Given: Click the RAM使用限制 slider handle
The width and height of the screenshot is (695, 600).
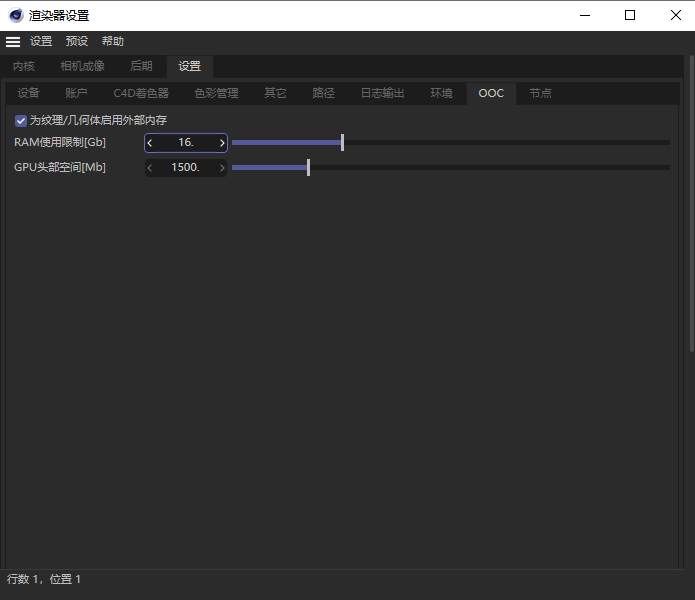Looking at the screenshot, I should pyautogui.click(x=342, y=143).
